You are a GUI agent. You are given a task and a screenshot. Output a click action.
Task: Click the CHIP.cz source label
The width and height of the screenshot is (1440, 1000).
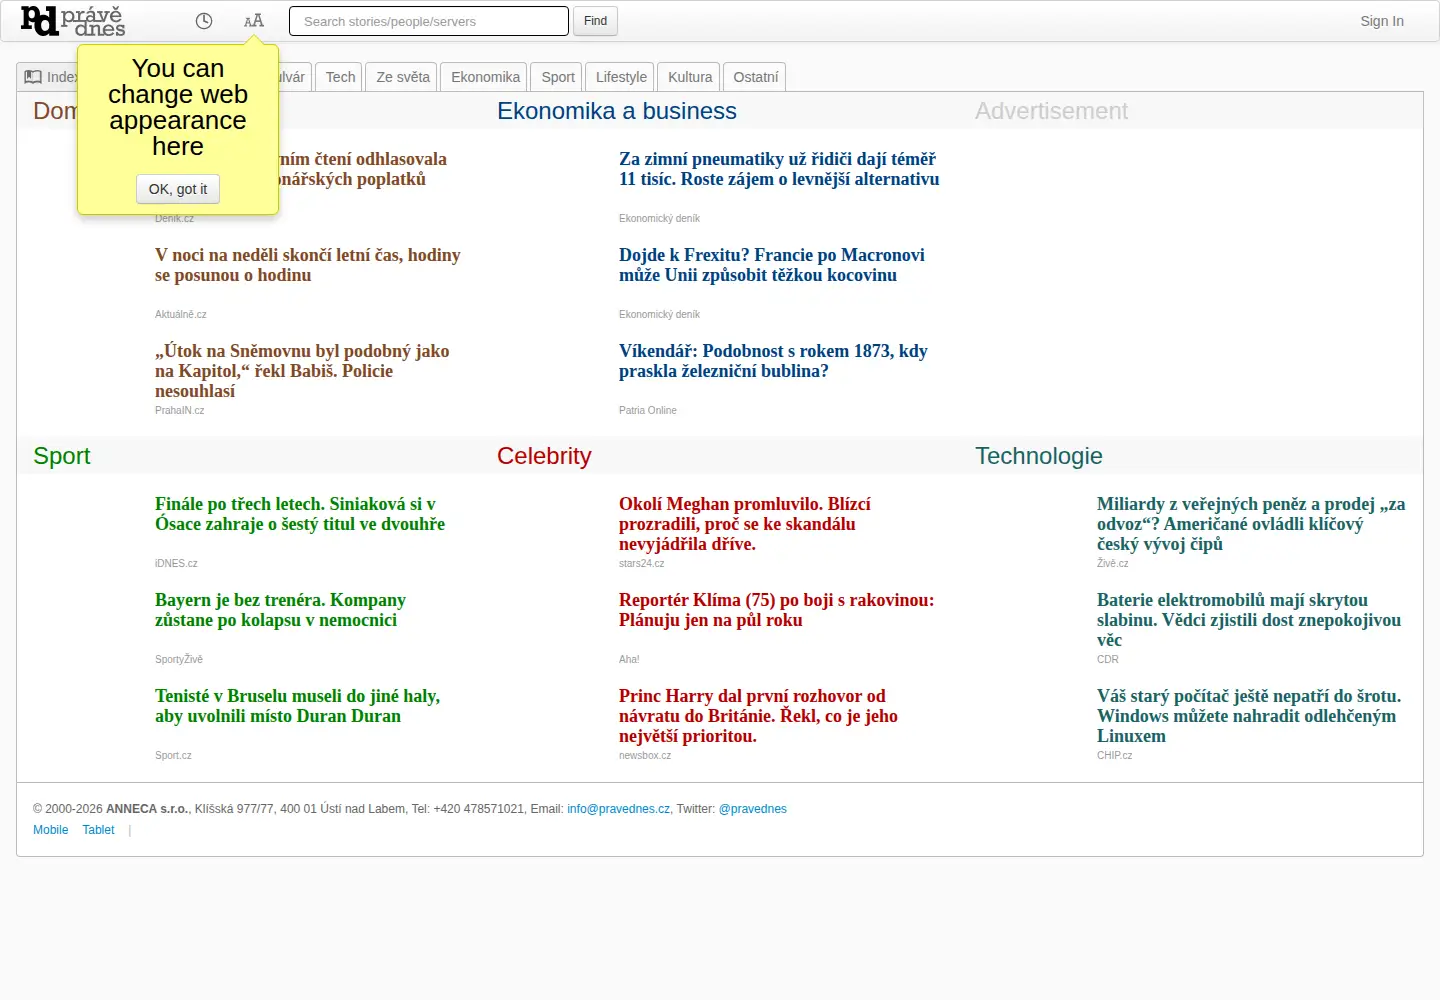click(1115, 755)
